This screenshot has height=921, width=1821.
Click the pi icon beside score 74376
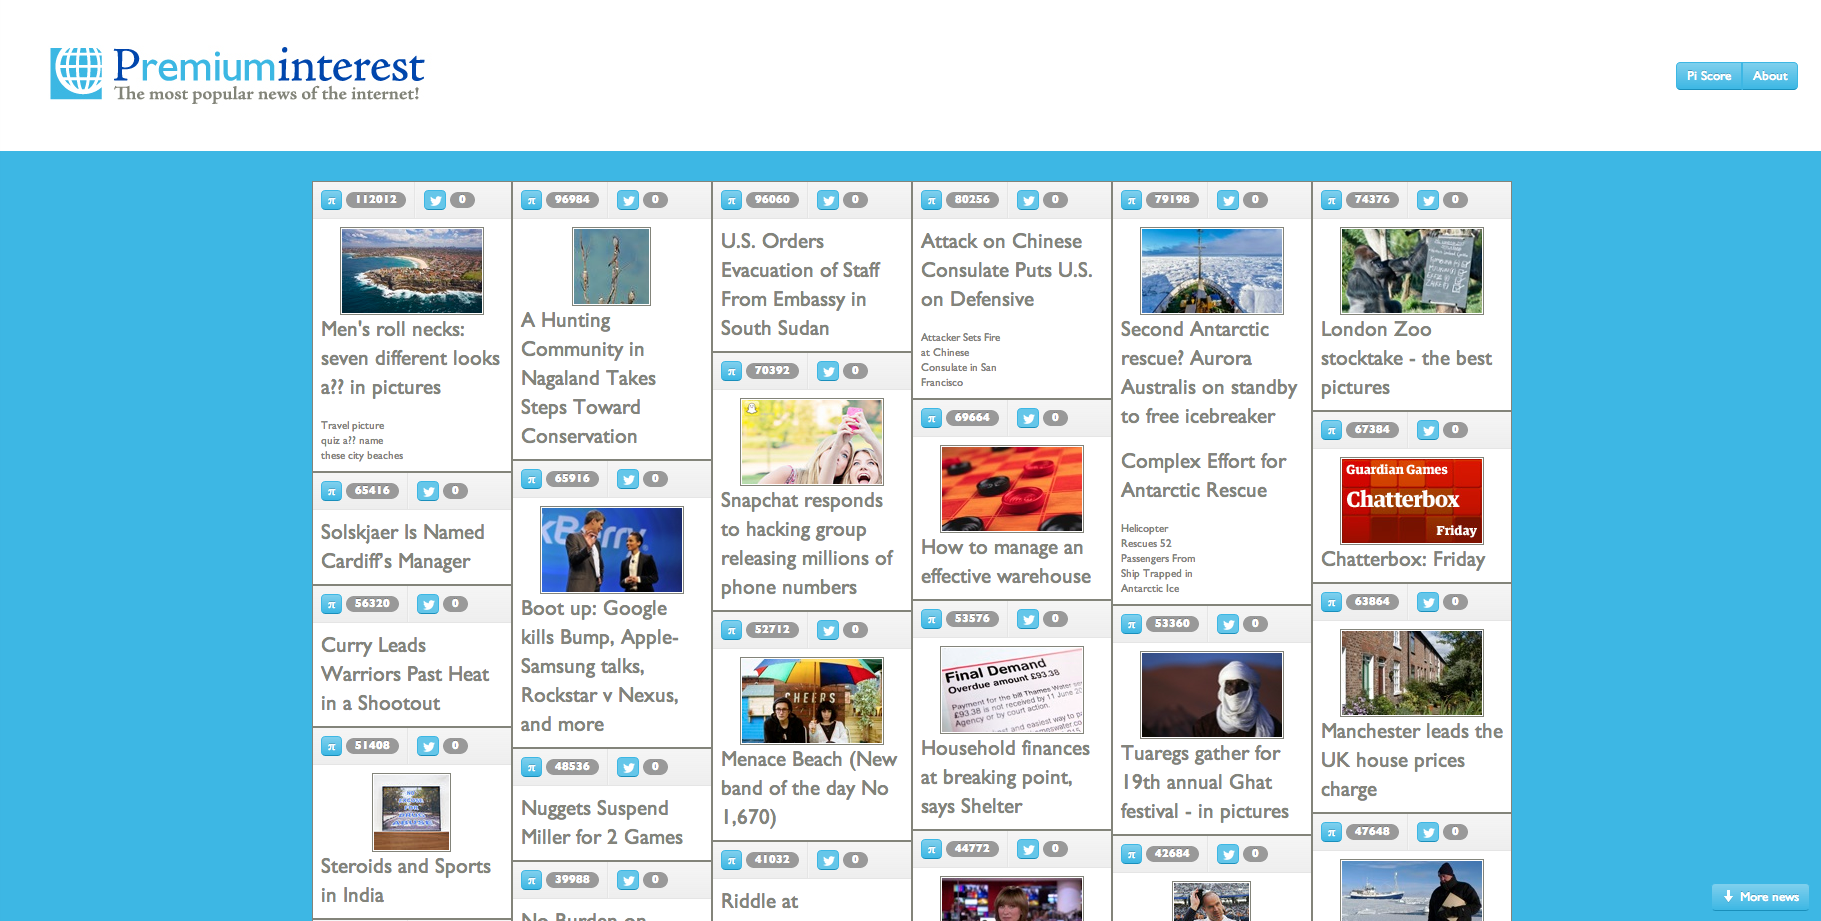pyautogui.click(x=1331, y=200)
